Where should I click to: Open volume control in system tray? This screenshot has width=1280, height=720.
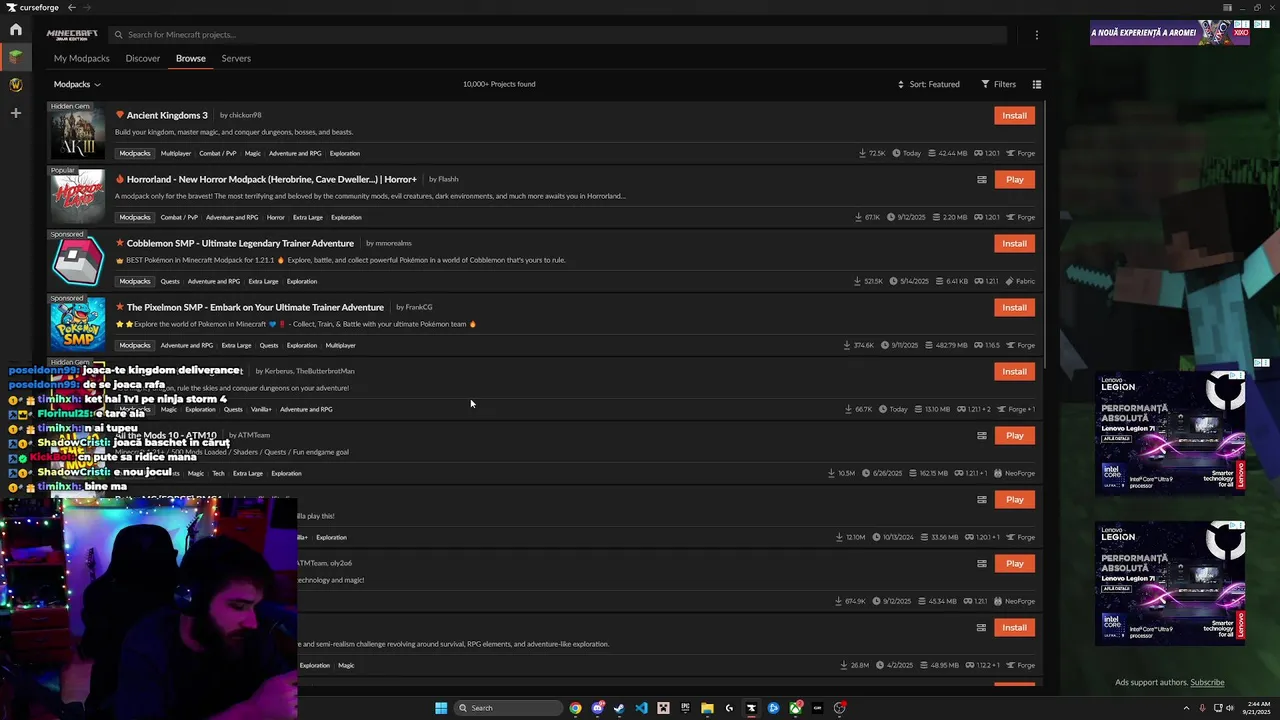(x=1230, y=708)
